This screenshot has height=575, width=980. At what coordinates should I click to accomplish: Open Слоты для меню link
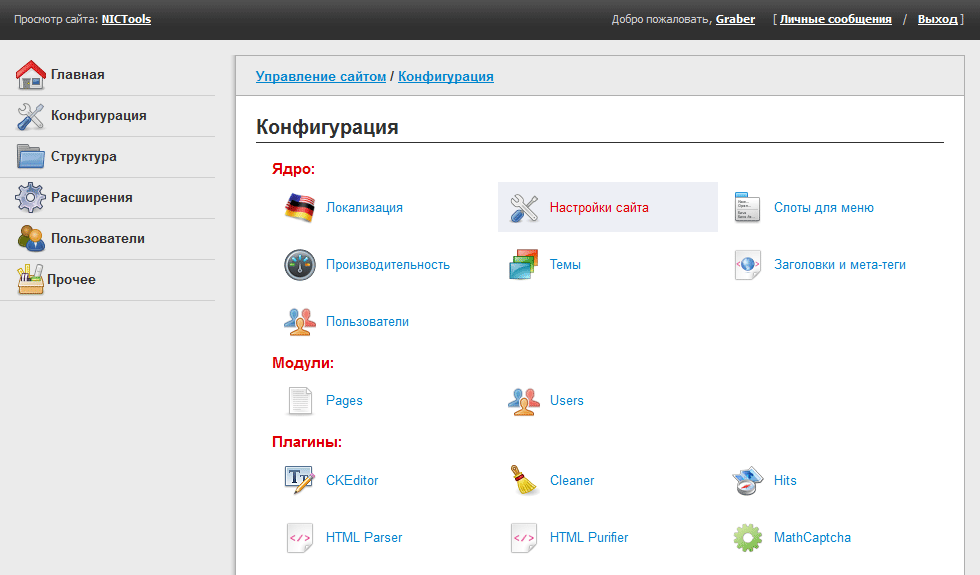824,208
